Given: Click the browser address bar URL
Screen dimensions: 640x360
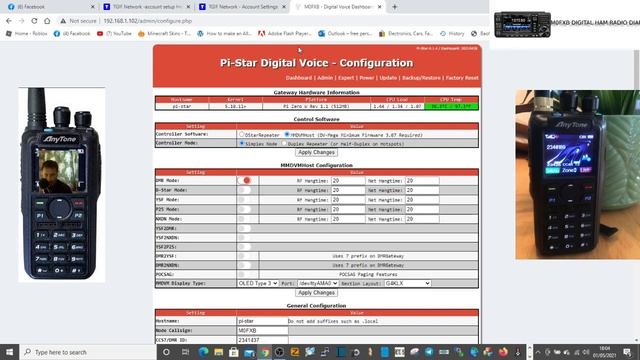Looking at the screenshot, I should [148, 21].
